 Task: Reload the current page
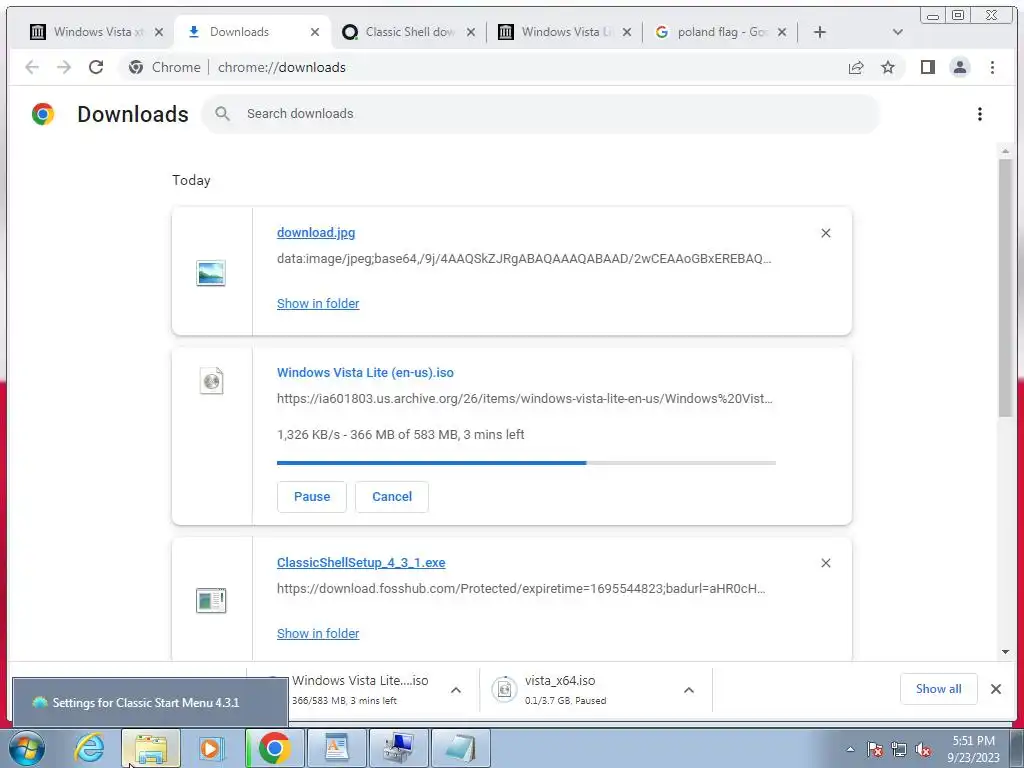click(96, 67)
